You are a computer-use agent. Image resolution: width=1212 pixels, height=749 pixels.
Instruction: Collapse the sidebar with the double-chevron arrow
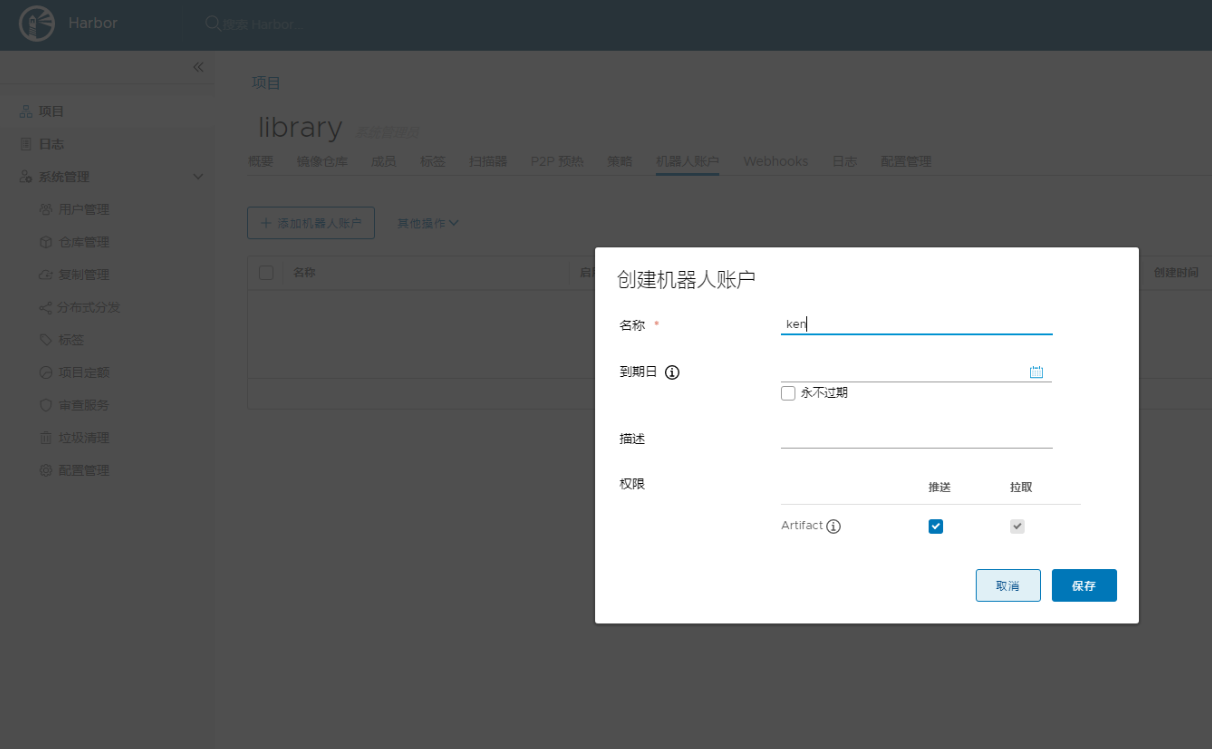pyautogui.click(x=198, y=67)
